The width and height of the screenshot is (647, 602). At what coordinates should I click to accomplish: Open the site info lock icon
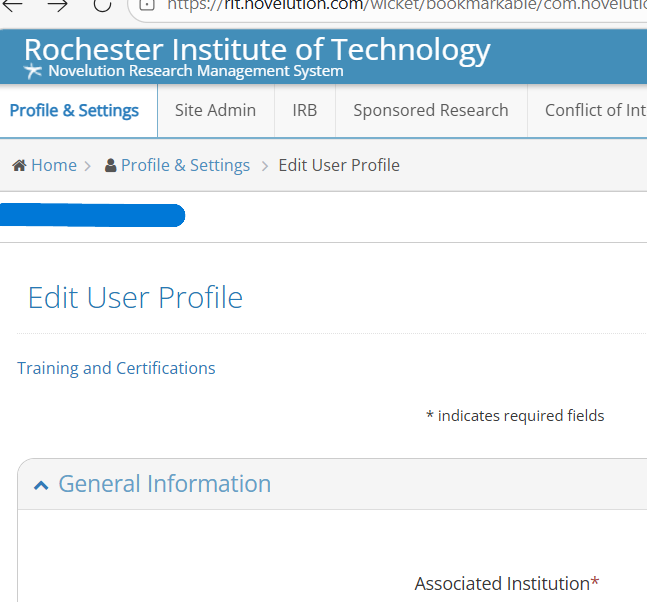tap(146, 5)
